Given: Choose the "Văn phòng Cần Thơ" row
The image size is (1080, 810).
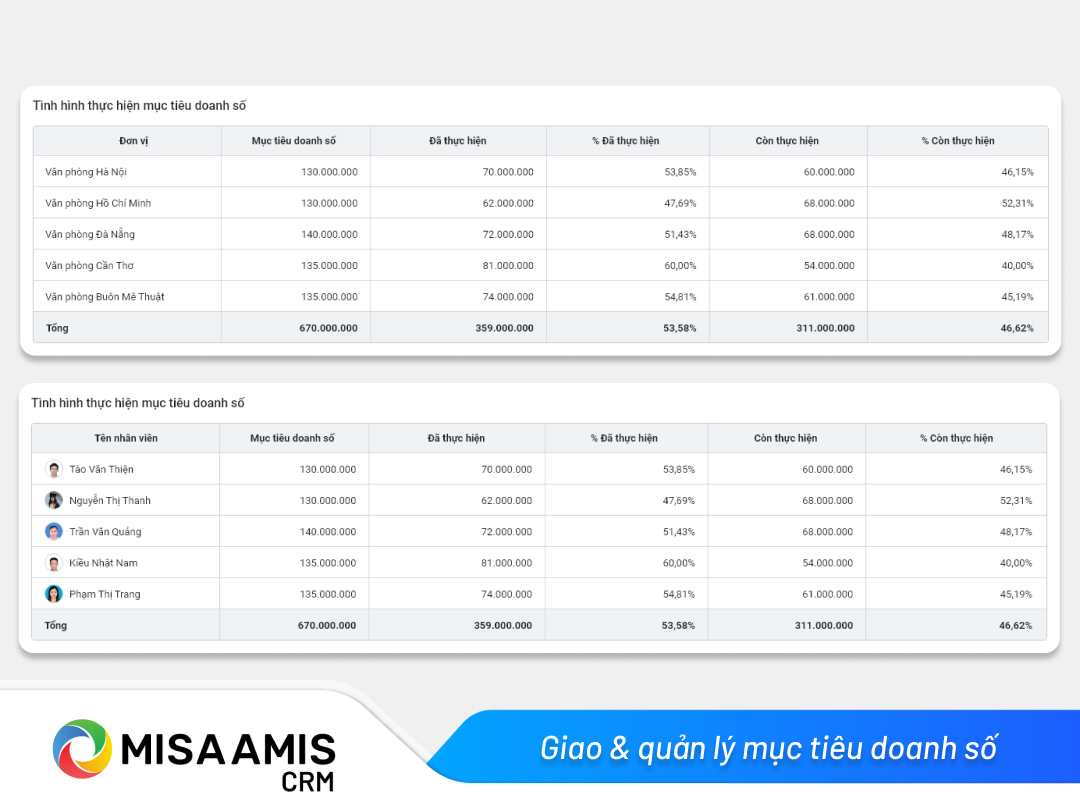Looking at the screenshot, I should (x=89, y=265).
